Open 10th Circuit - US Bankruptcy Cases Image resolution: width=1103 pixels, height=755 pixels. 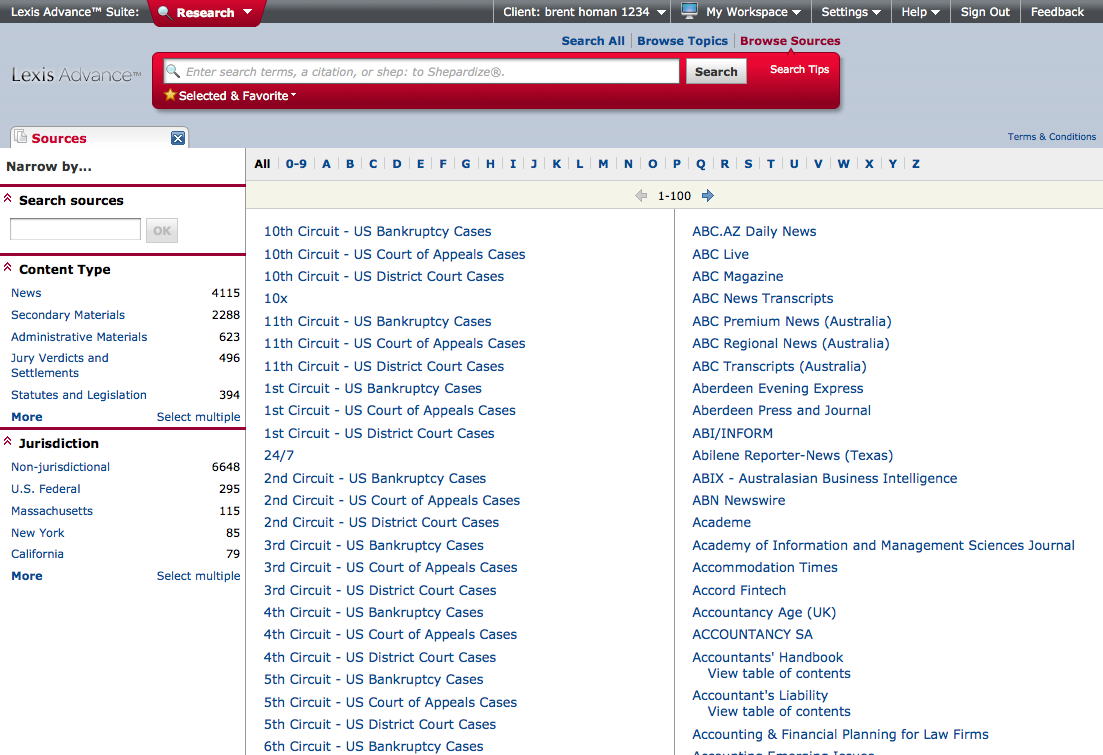[378, 231]
